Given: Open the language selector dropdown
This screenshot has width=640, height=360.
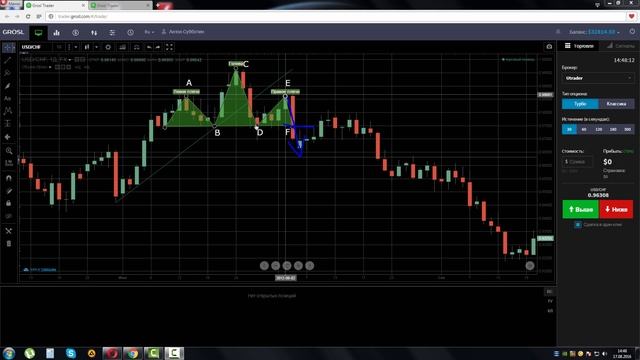Looking at the screenshot, I should click(x=149, y=32).
